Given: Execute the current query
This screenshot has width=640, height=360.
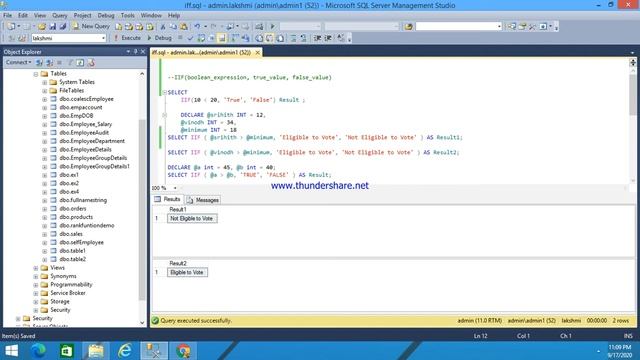Looking at the screenshot, I should 127,38.
